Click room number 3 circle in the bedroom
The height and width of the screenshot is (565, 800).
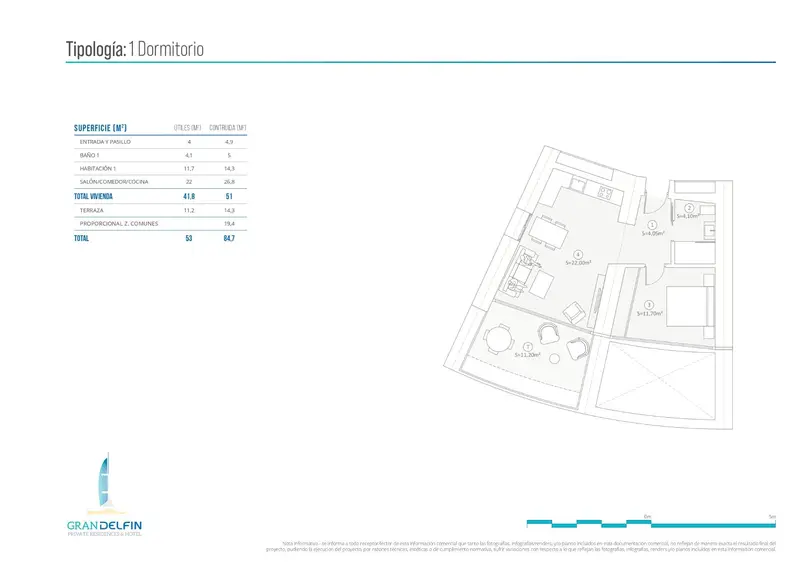click(649, 304)
